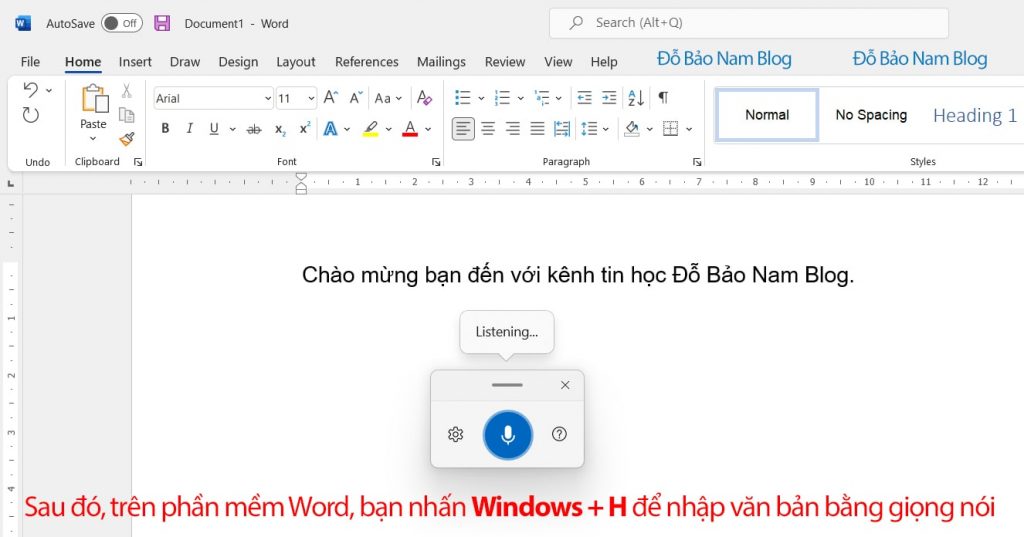
Task: Click the Distributed alignment icon
Action: [x=562, y=129]
